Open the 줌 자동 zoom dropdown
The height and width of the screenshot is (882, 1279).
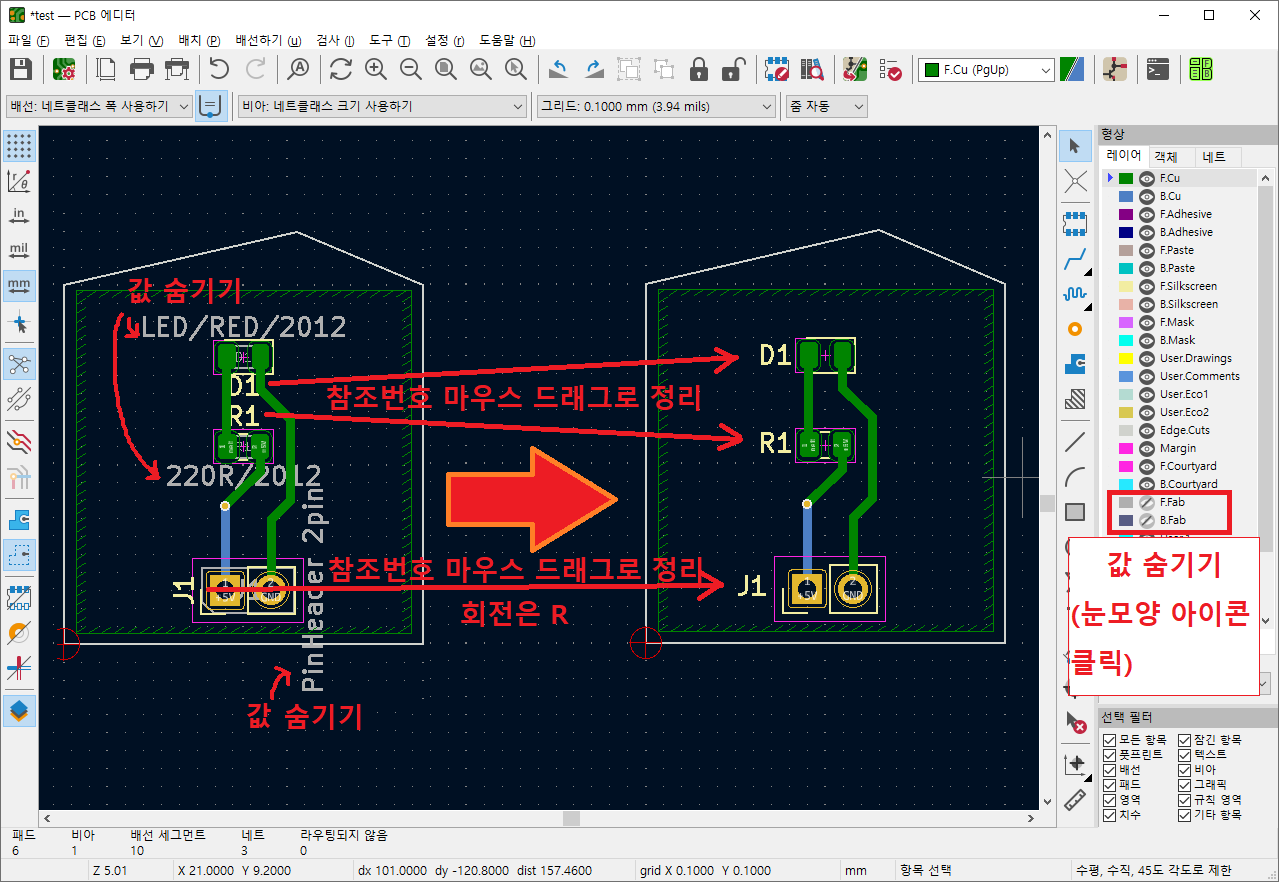pyautogui.click(x=826, y=106)
